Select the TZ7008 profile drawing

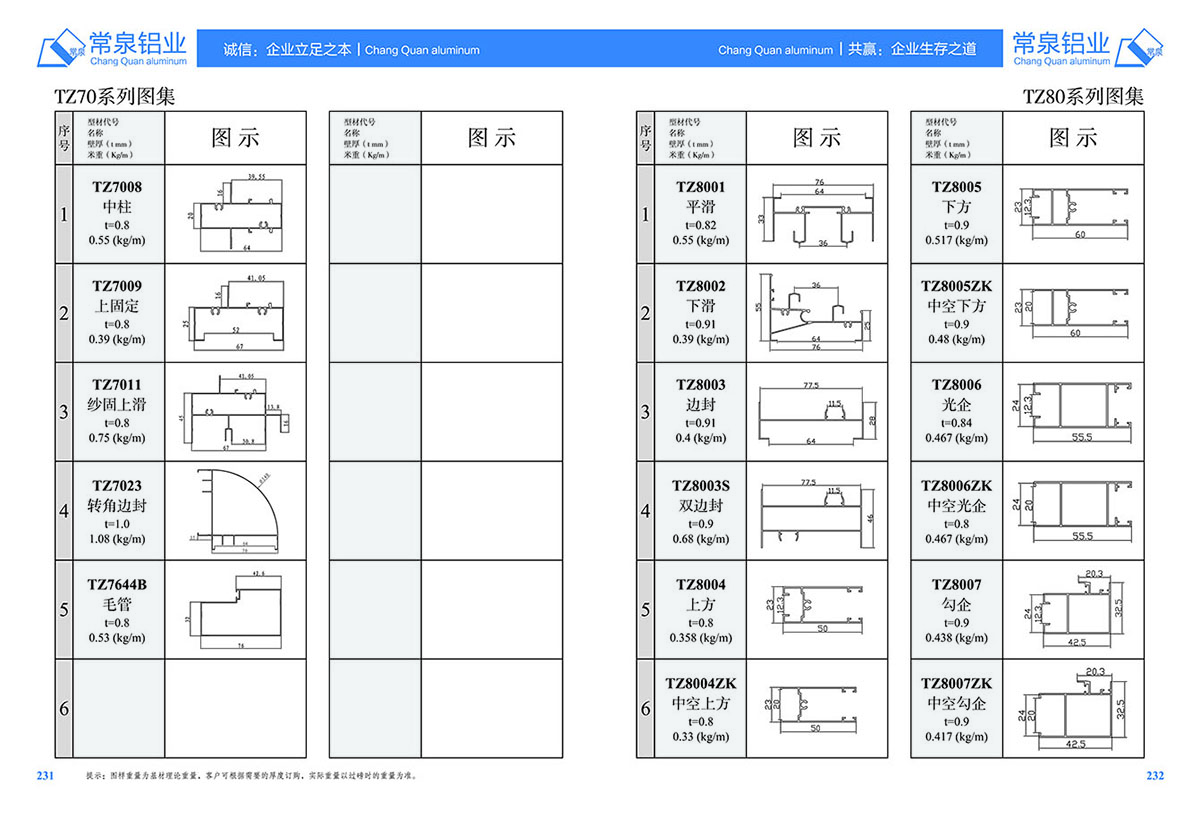[x=237, y=214]
